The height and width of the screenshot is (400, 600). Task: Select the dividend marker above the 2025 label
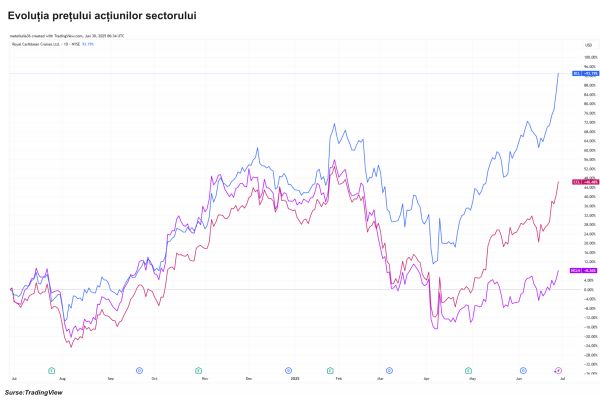pyautogui.click(x=289, y=370)
